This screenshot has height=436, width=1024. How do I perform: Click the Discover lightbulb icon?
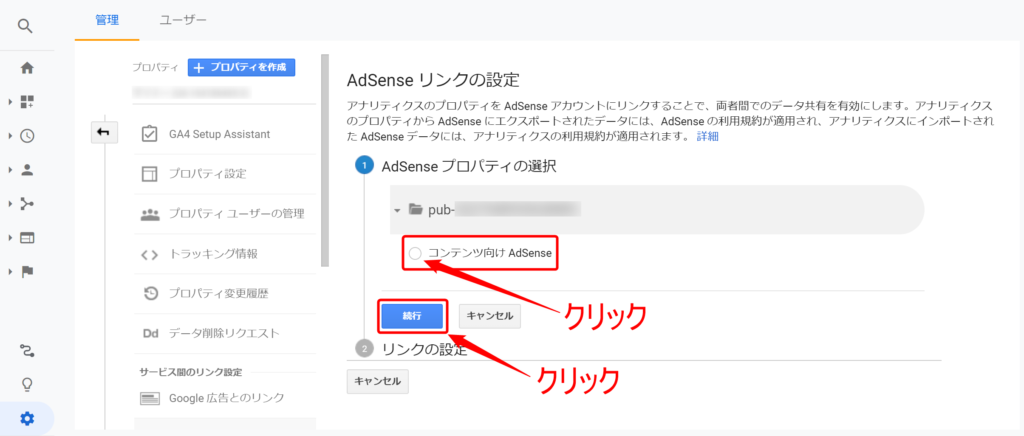click(x=27, y=385)
